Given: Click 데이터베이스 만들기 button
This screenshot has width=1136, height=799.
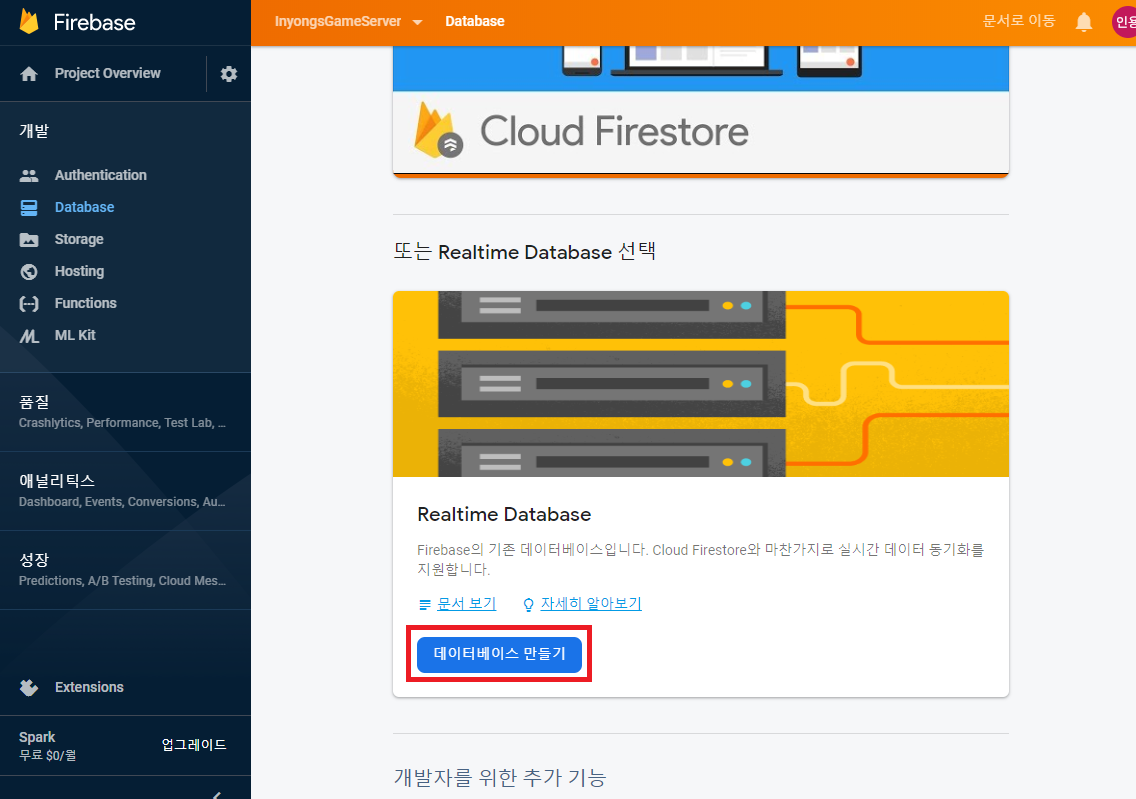Looking at the screenshot, I should tap(499, 654).
